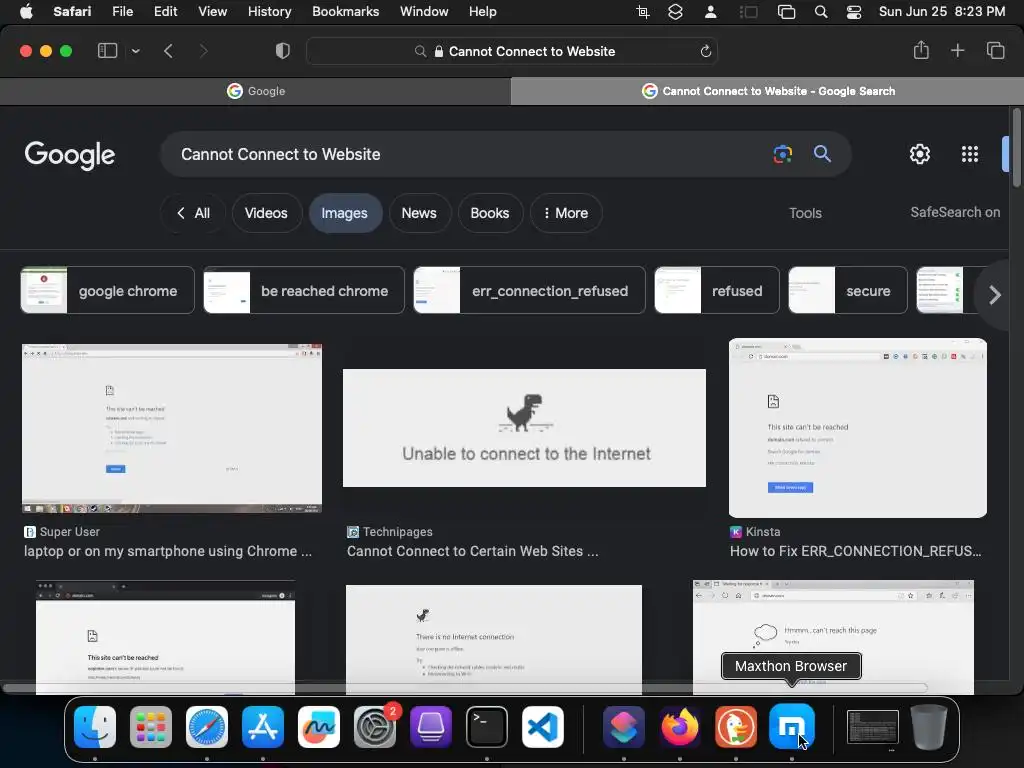Show the tab overview icon
The width and height of the screenshot is (1024, 768).
click(995, 50)
